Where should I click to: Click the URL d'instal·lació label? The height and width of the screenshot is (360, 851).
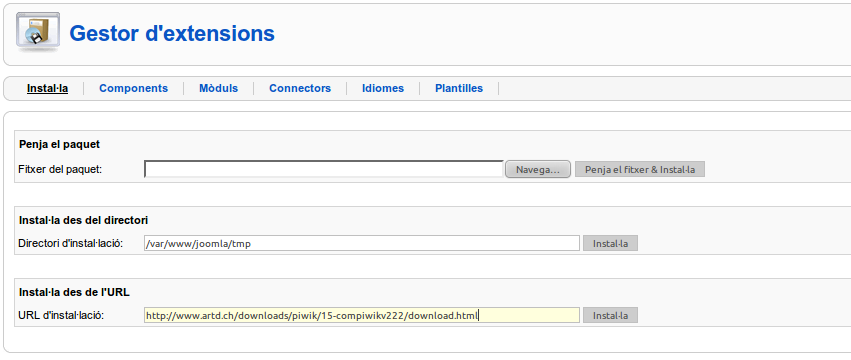[61, 315]
